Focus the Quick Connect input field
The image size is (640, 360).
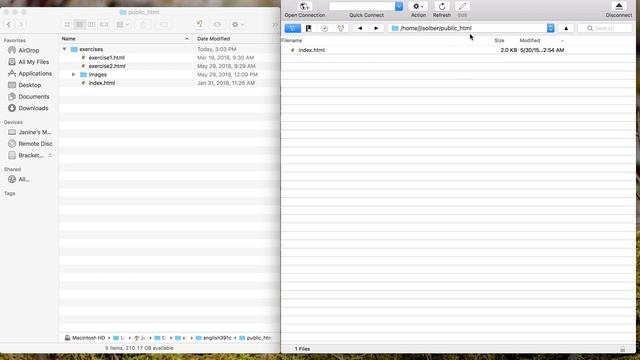pos(362,6)
